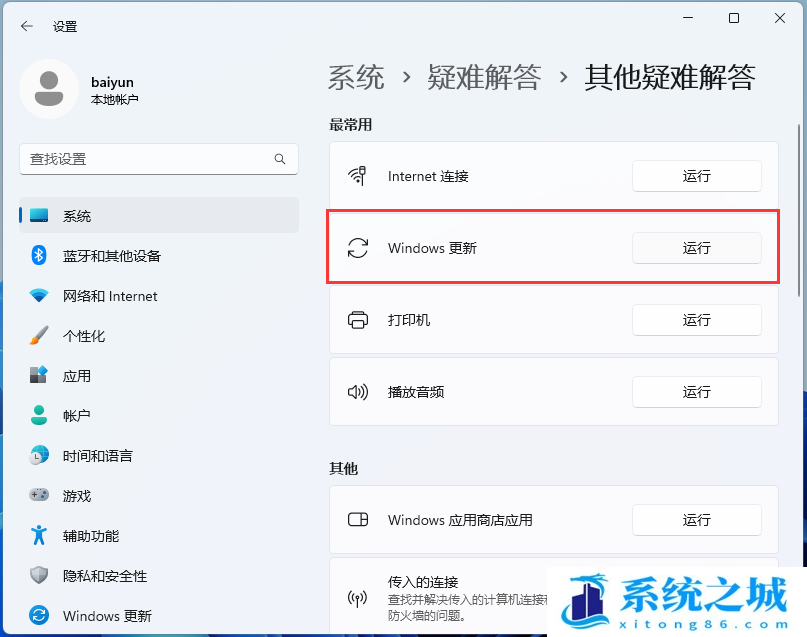Click the 时间和语言 globe clock icon

click(39, 455)
